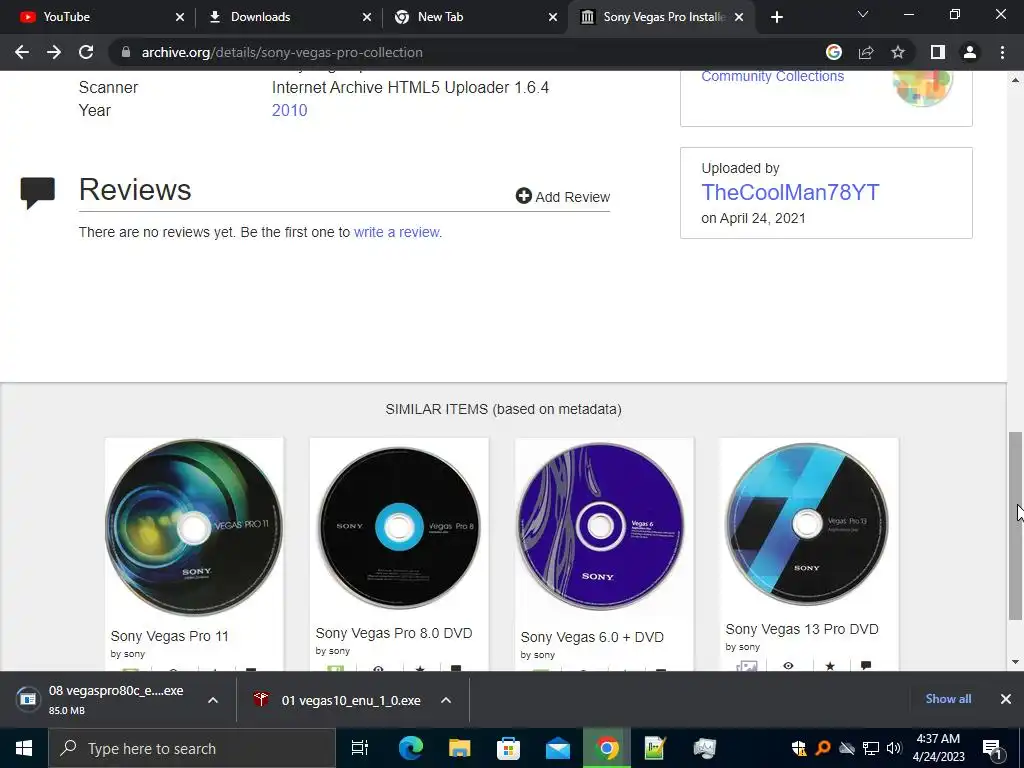Image resolution: width=1024 pixels, height=768 pixels.
Task: Go back to the previous page
Action: tap(22, 52)
